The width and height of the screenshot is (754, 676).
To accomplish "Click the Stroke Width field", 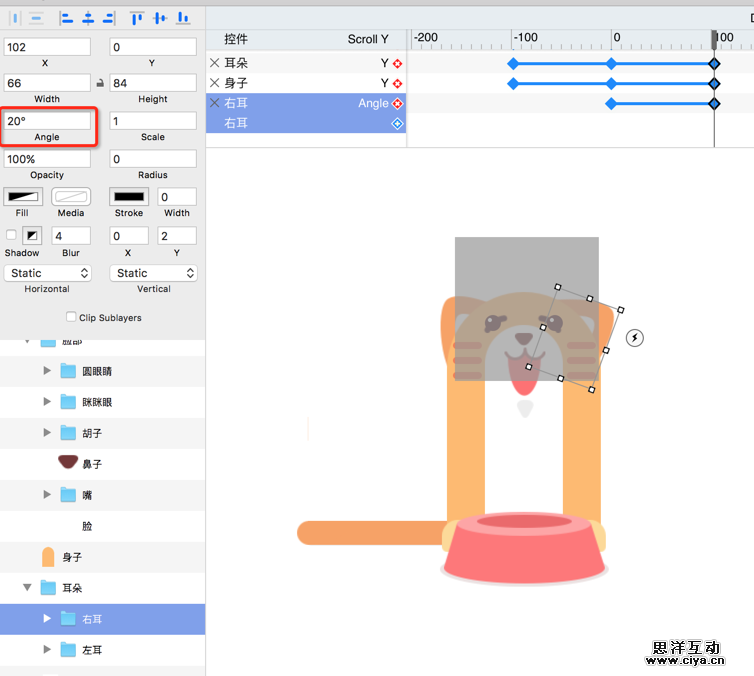I will click(177, 197).
